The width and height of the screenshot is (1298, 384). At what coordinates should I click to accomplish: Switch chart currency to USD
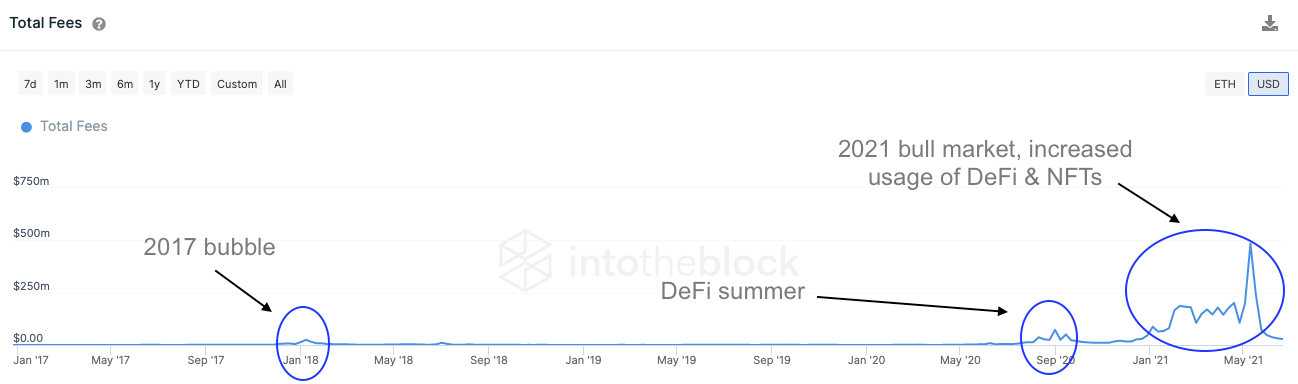pos(1268,84)
